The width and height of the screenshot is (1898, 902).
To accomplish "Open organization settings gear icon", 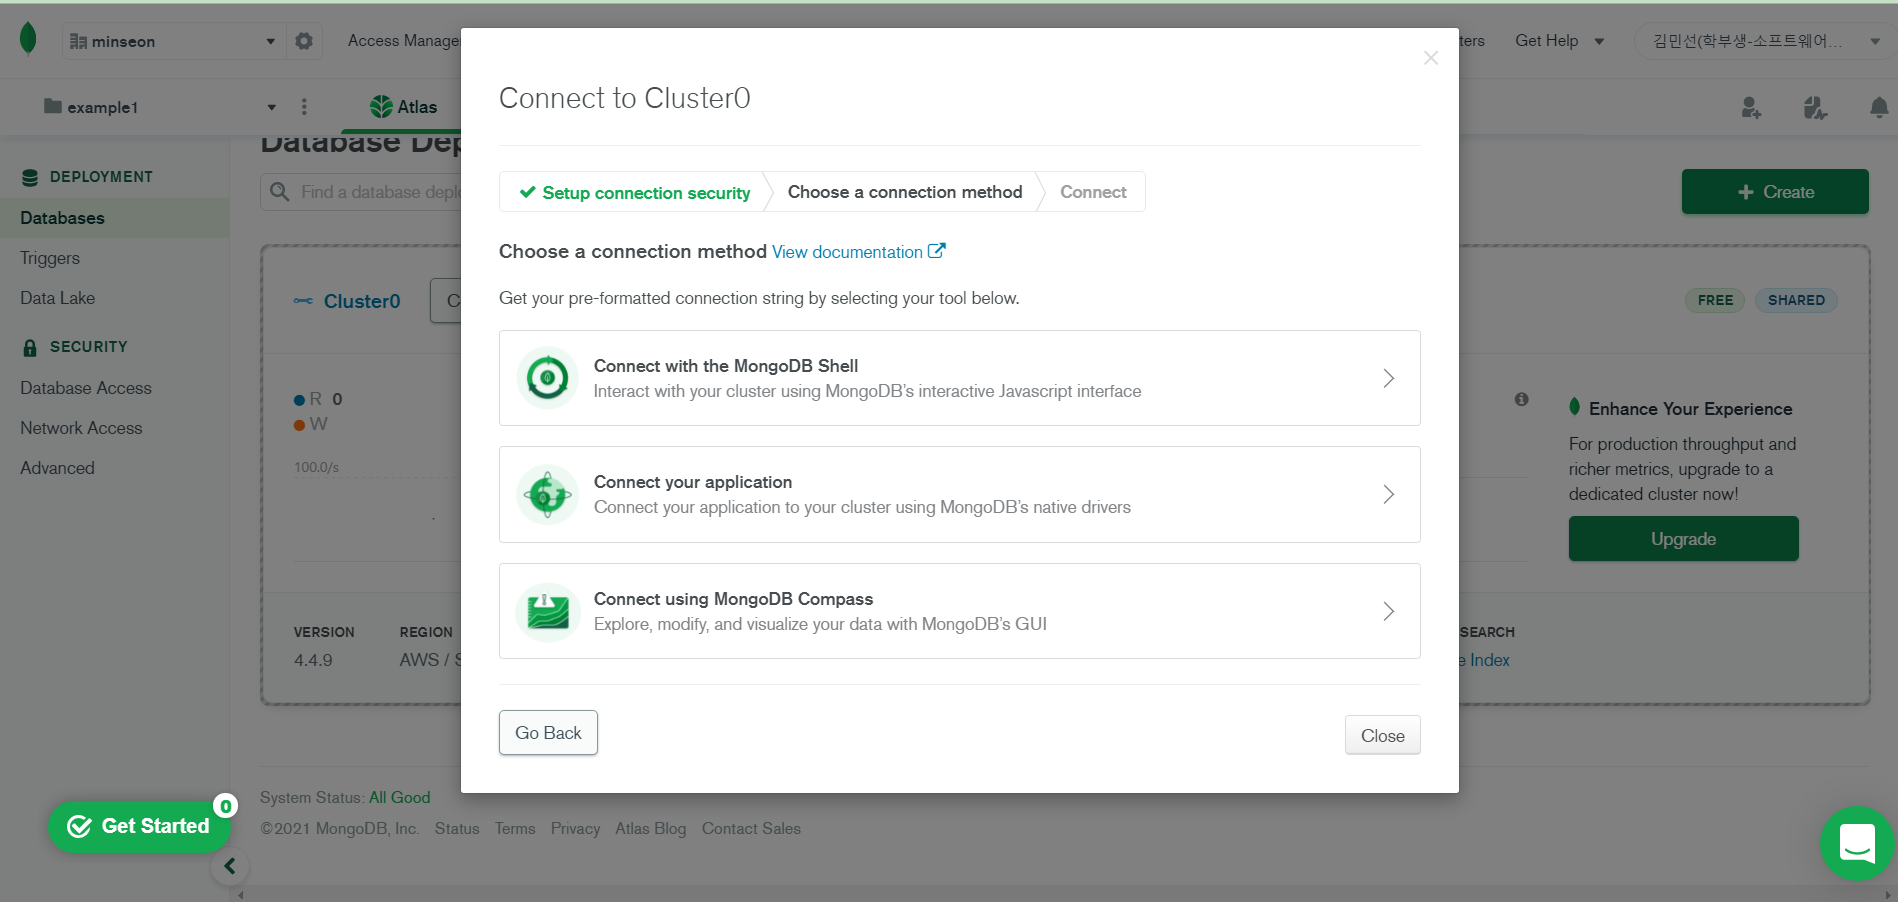I will (x=304, y=41).
